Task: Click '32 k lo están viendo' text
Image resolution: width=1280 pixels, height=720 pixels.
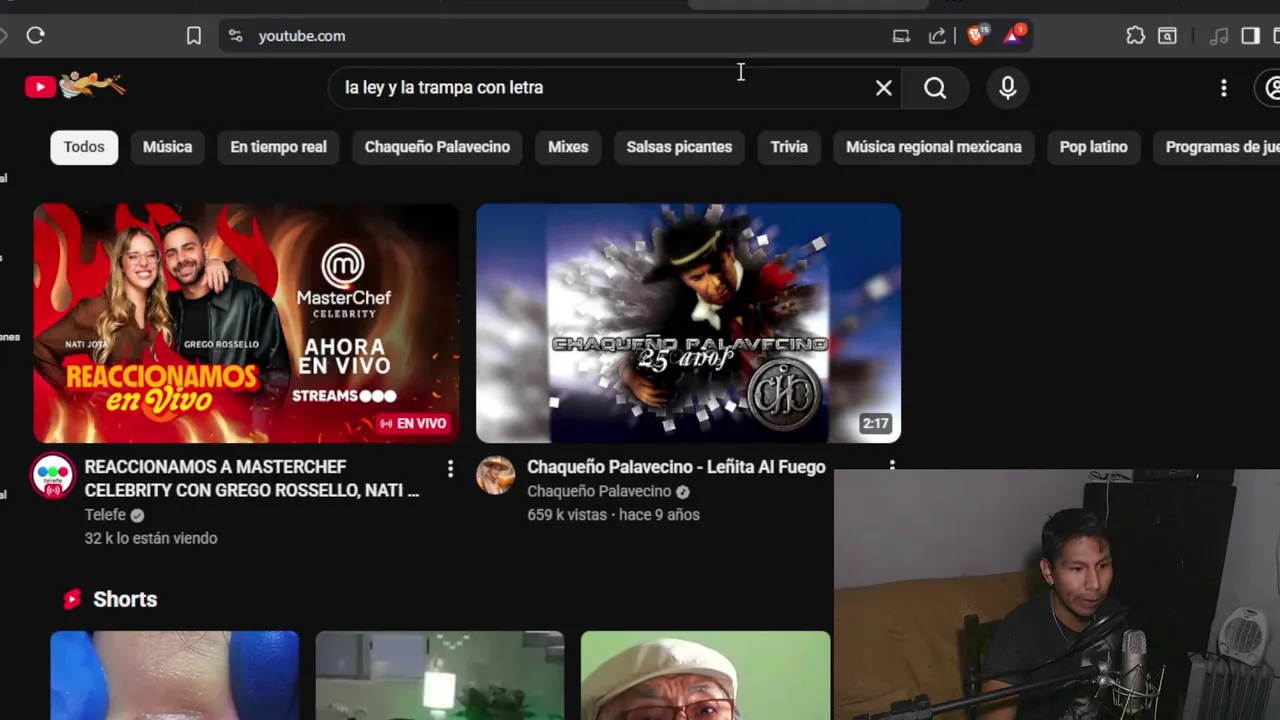Action: click(x=151, y=538)
